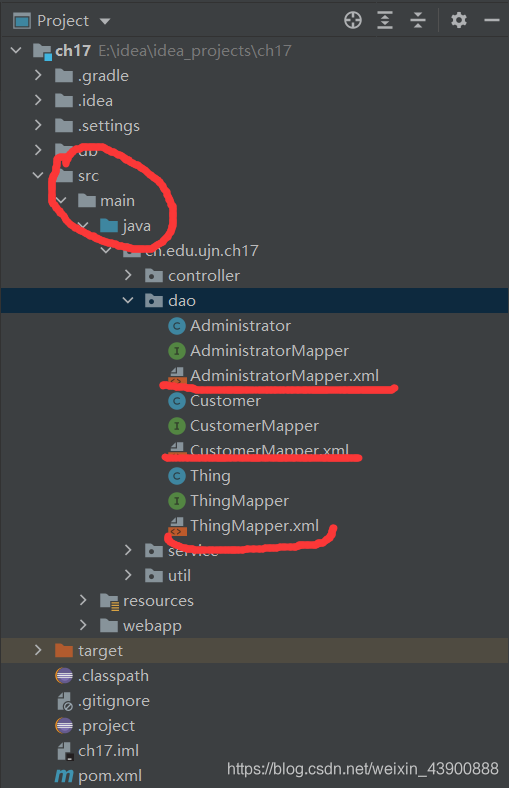Select the .gitignore file
The width and height of the screenshot is (509, 788).
(x=114, y=701)
